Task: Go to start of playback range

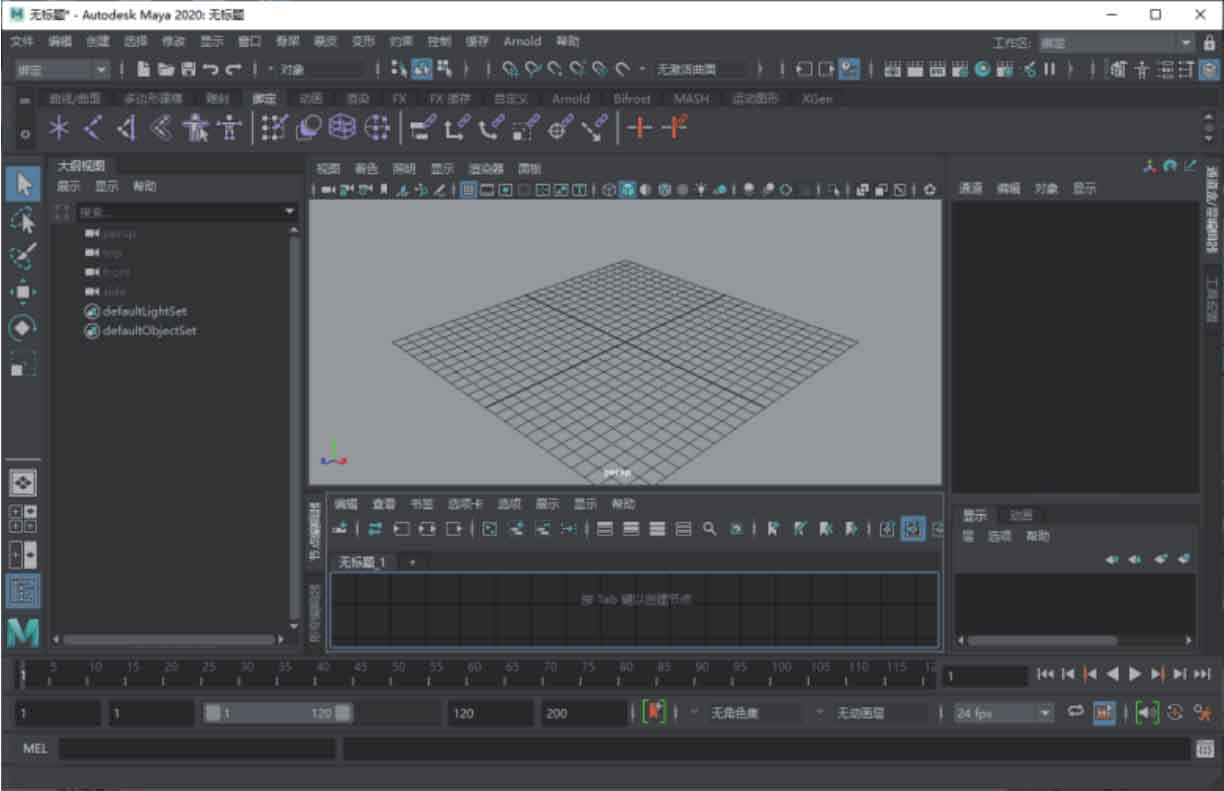Action: point(1045,674)
